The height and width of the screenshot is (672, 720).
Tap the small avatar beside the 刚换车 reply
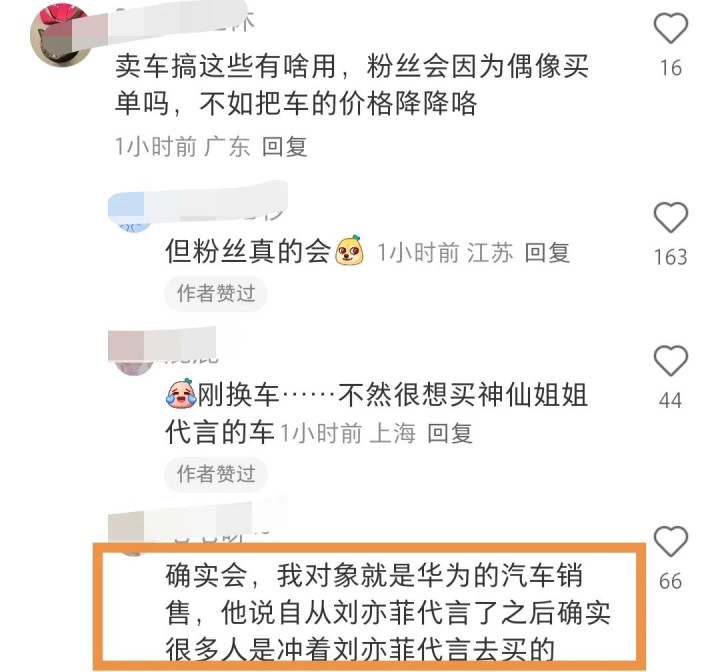(x=134, y=367)
